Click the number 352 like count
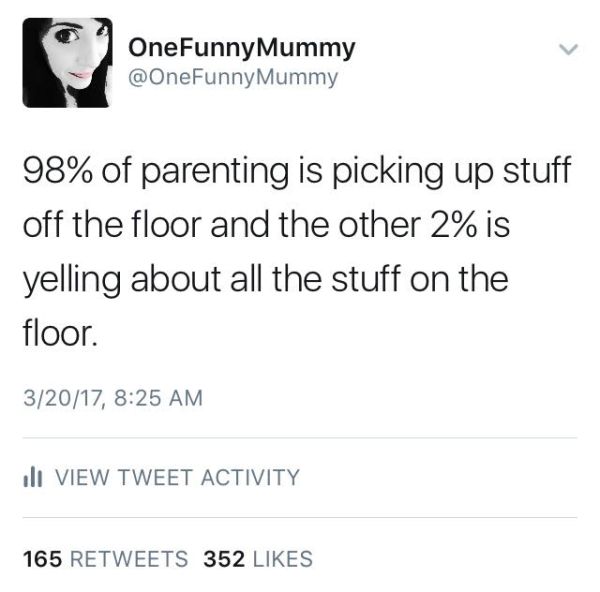Viewport: 600px width, 592px height. (x=224, y=558)
